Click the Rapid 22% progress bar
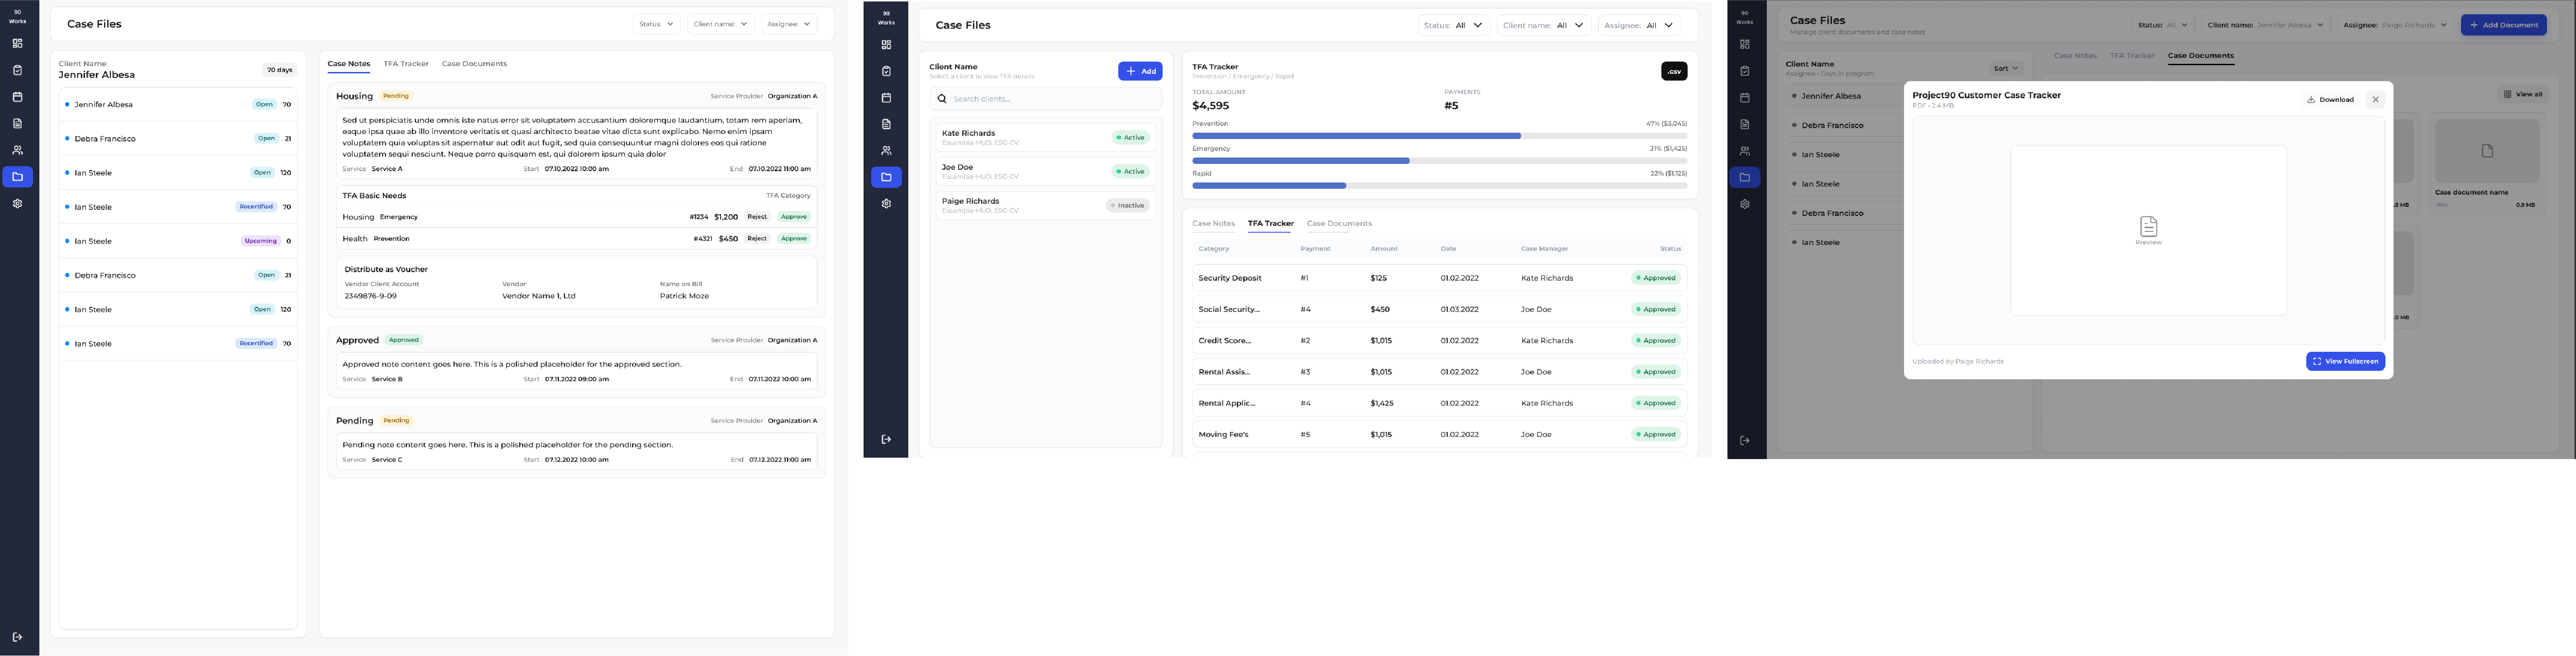 point(1439,185)
